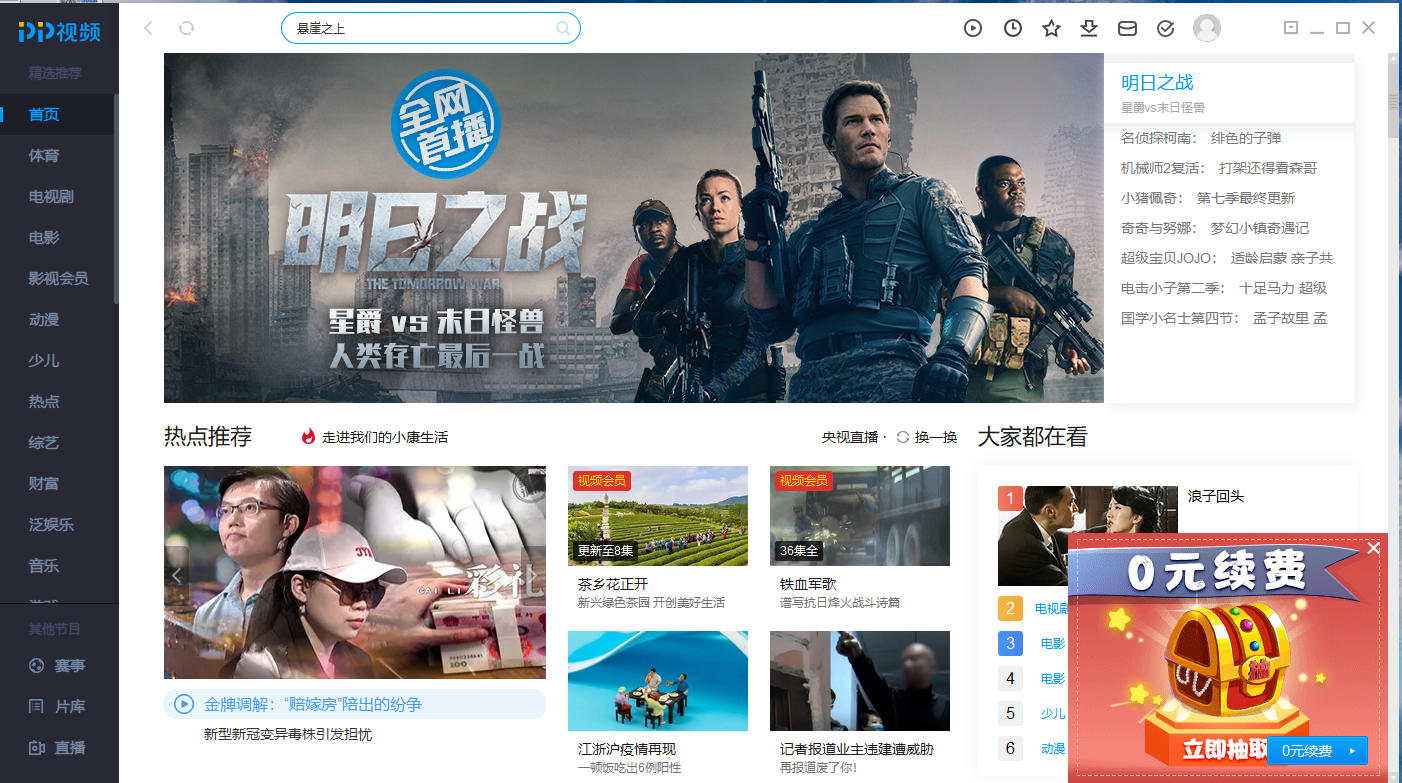Open 影视会员 sidebar category
The height and width of the screenshot is (783, 1402).
[x=58, y=278]
